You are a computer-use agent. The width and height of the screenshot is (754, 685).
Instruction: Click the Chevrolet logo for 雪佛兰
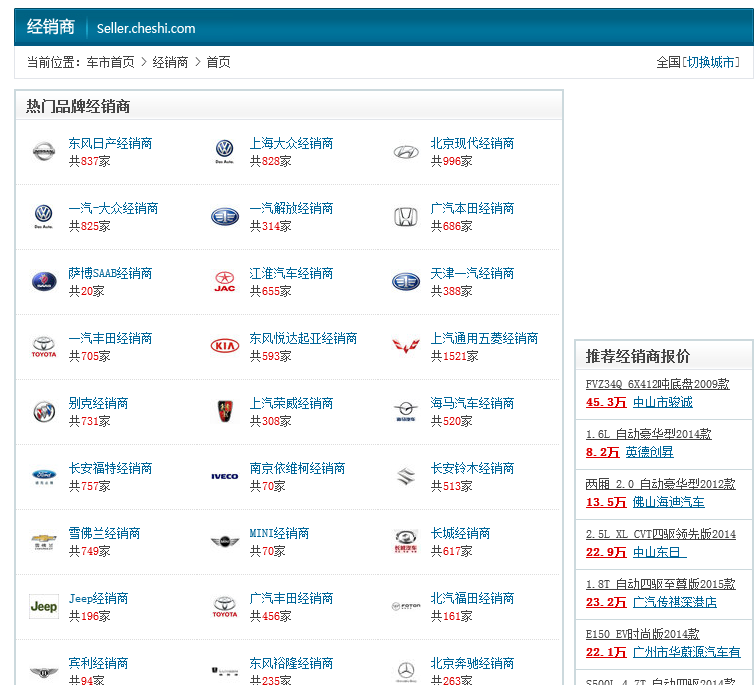click(44, 541)
